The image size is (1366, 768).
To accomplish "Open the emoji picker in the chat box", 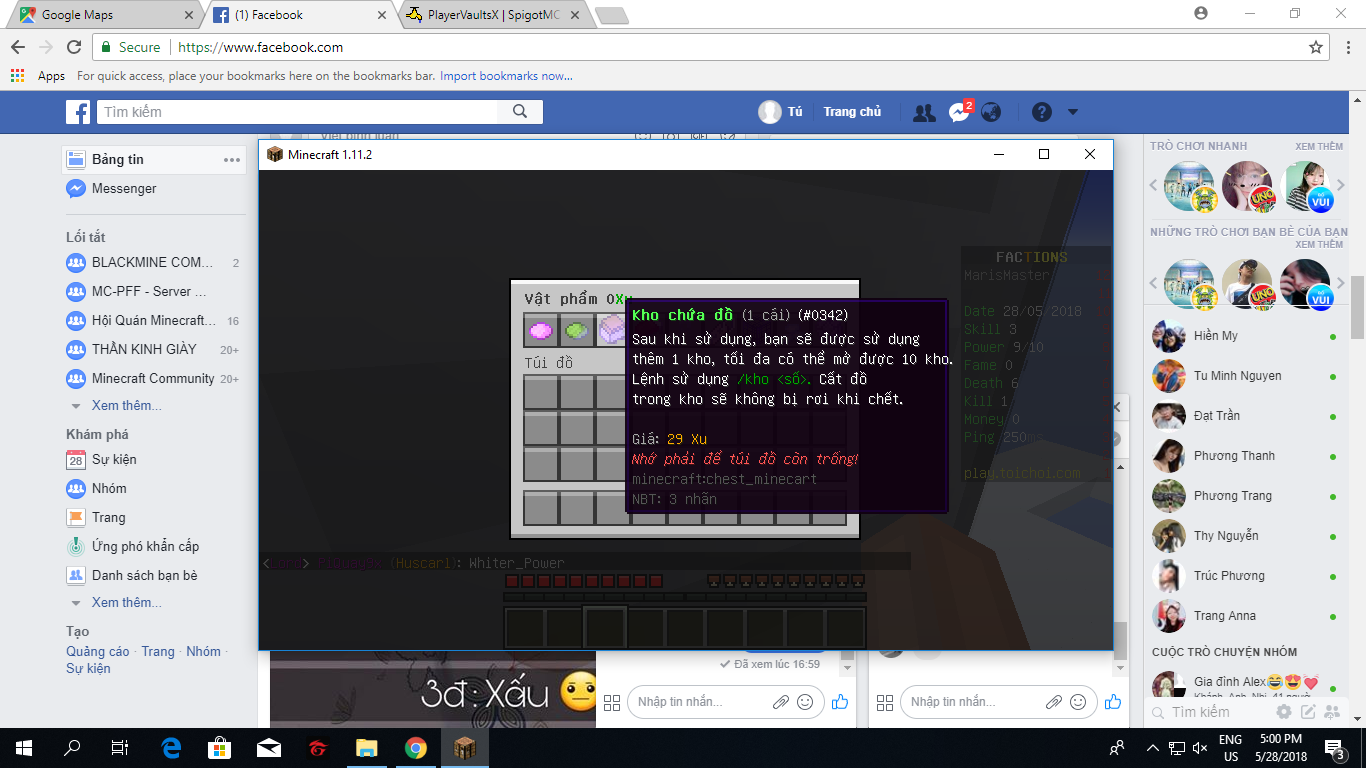I will point(805,702).
